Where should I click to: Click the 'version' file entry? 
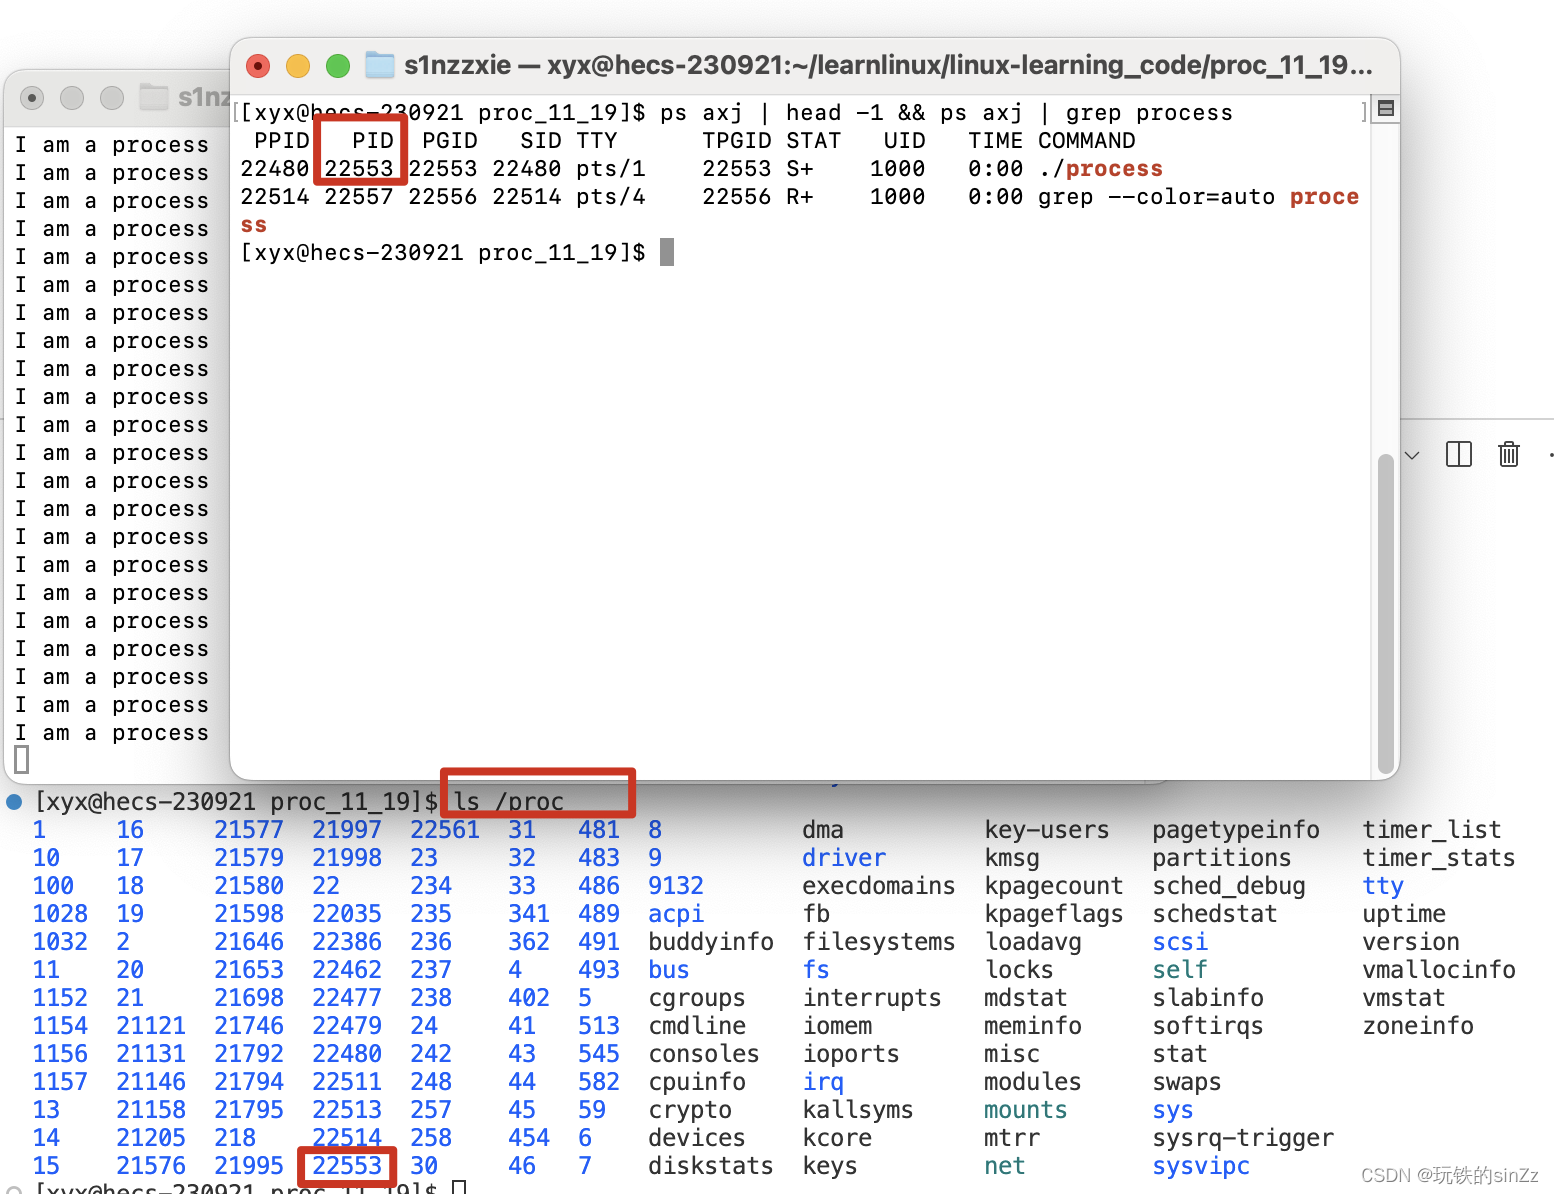point(1411,942)
